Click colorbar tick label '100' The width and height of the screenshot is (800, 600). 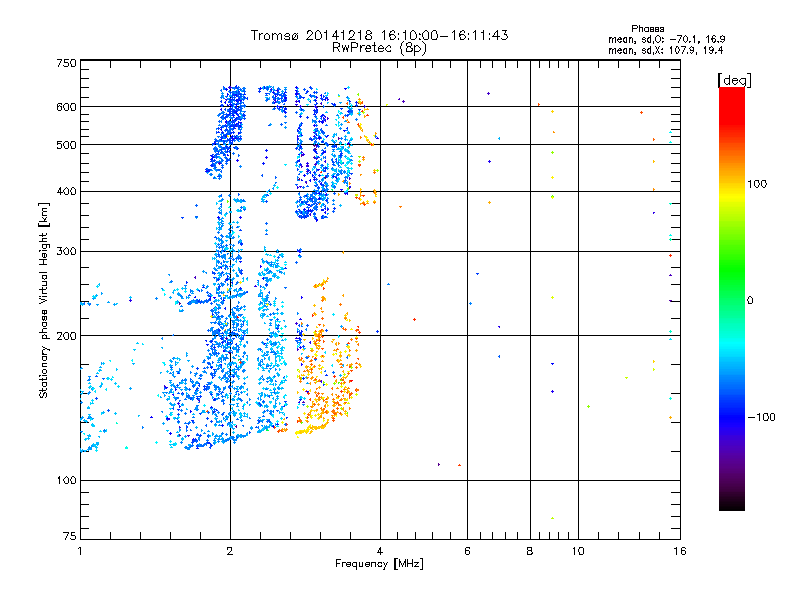pos(757,184)
